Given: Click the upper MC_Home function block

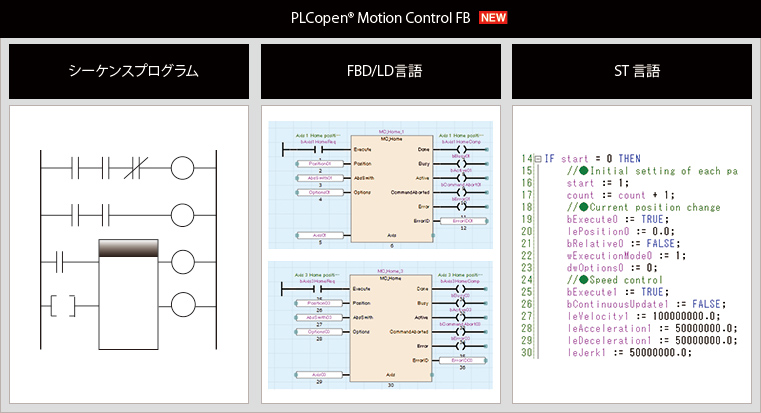Looking at the screenshot, I should pos(391,187).
